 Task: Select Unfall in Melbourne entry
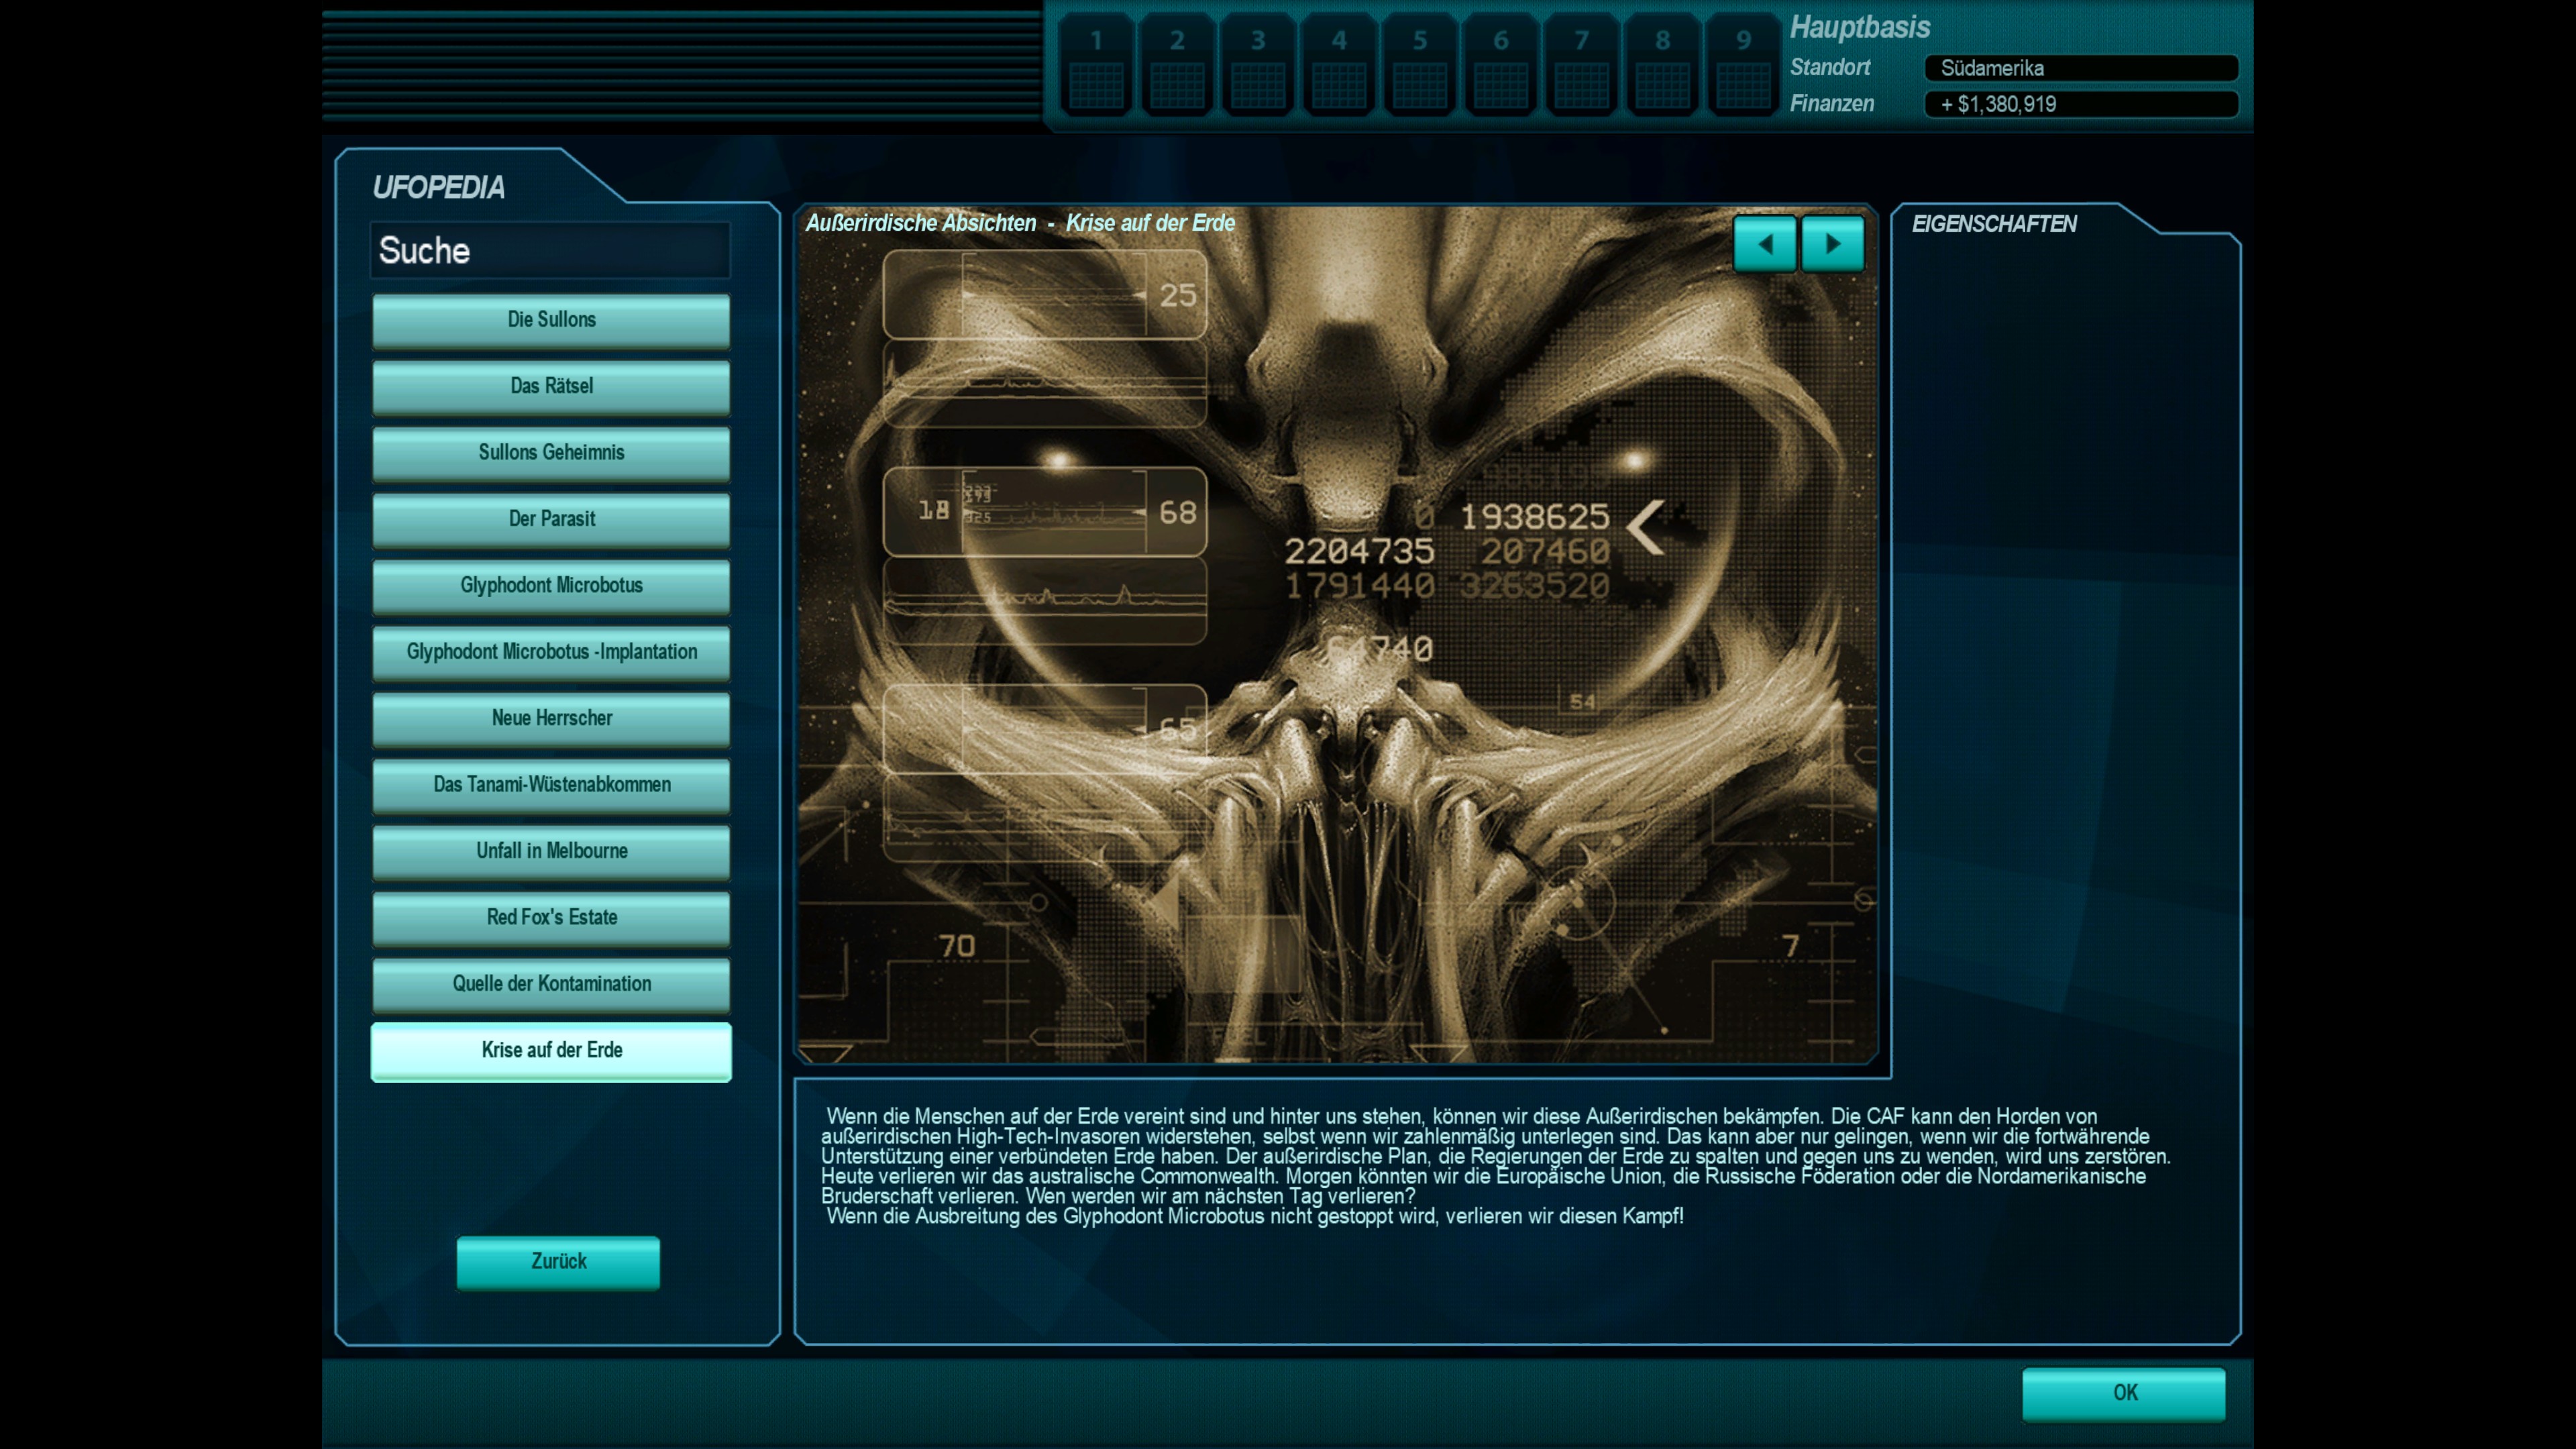(551, 851)
